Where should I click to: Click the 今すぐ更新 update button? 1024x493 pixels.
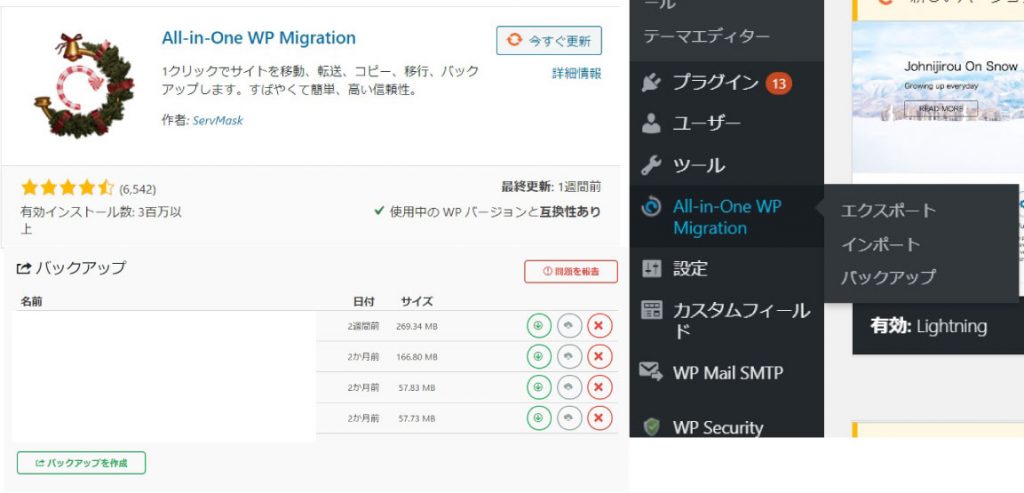coord(549,40)
